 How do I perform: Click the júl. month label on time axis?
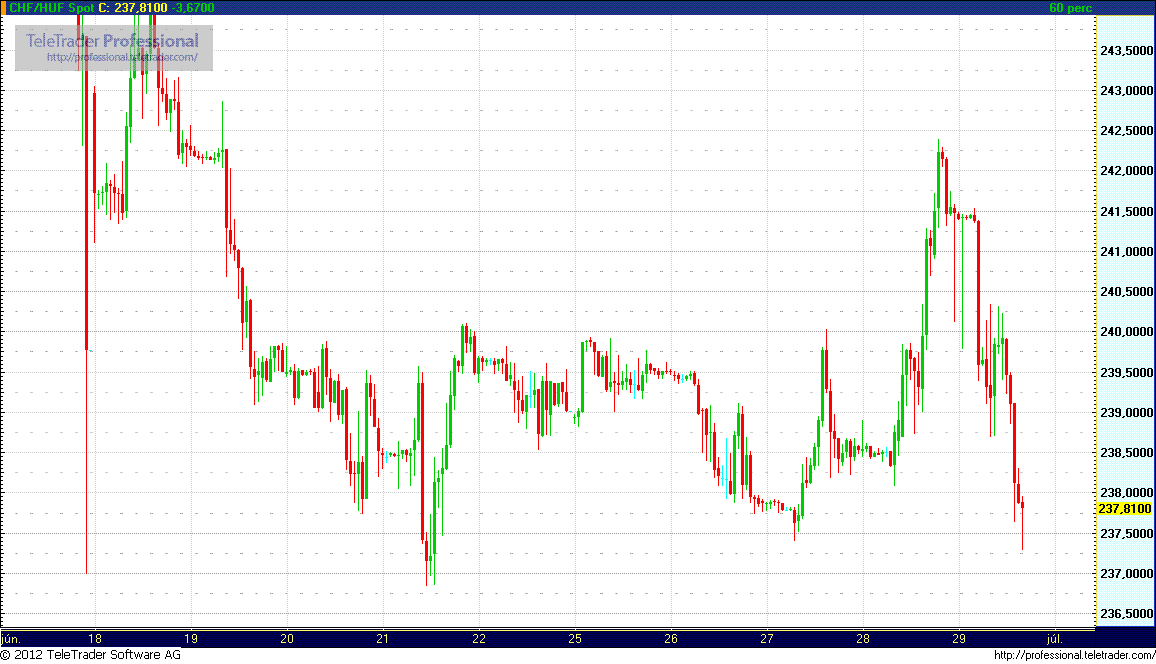(x=1055, y=639)
